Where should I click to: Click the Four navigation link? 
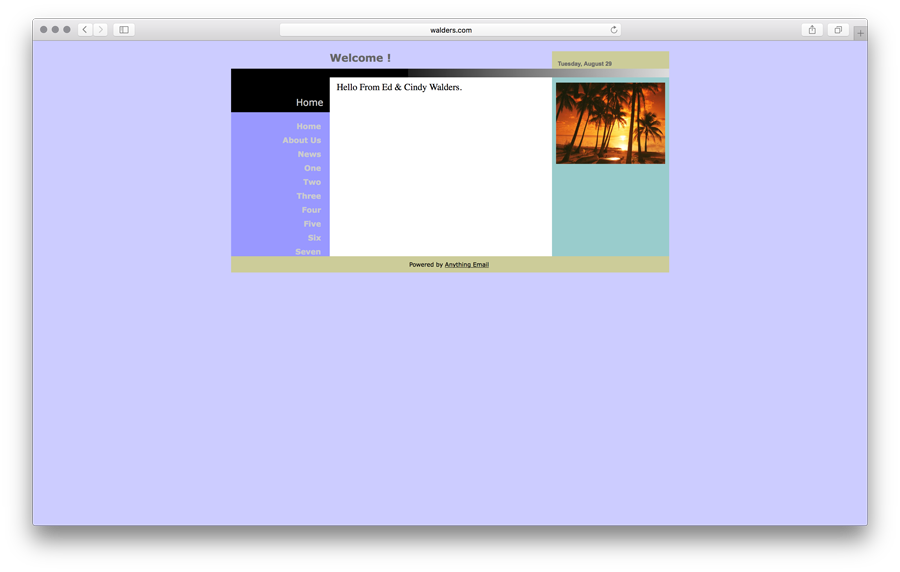pyautogui.click(x=311, y=211)
